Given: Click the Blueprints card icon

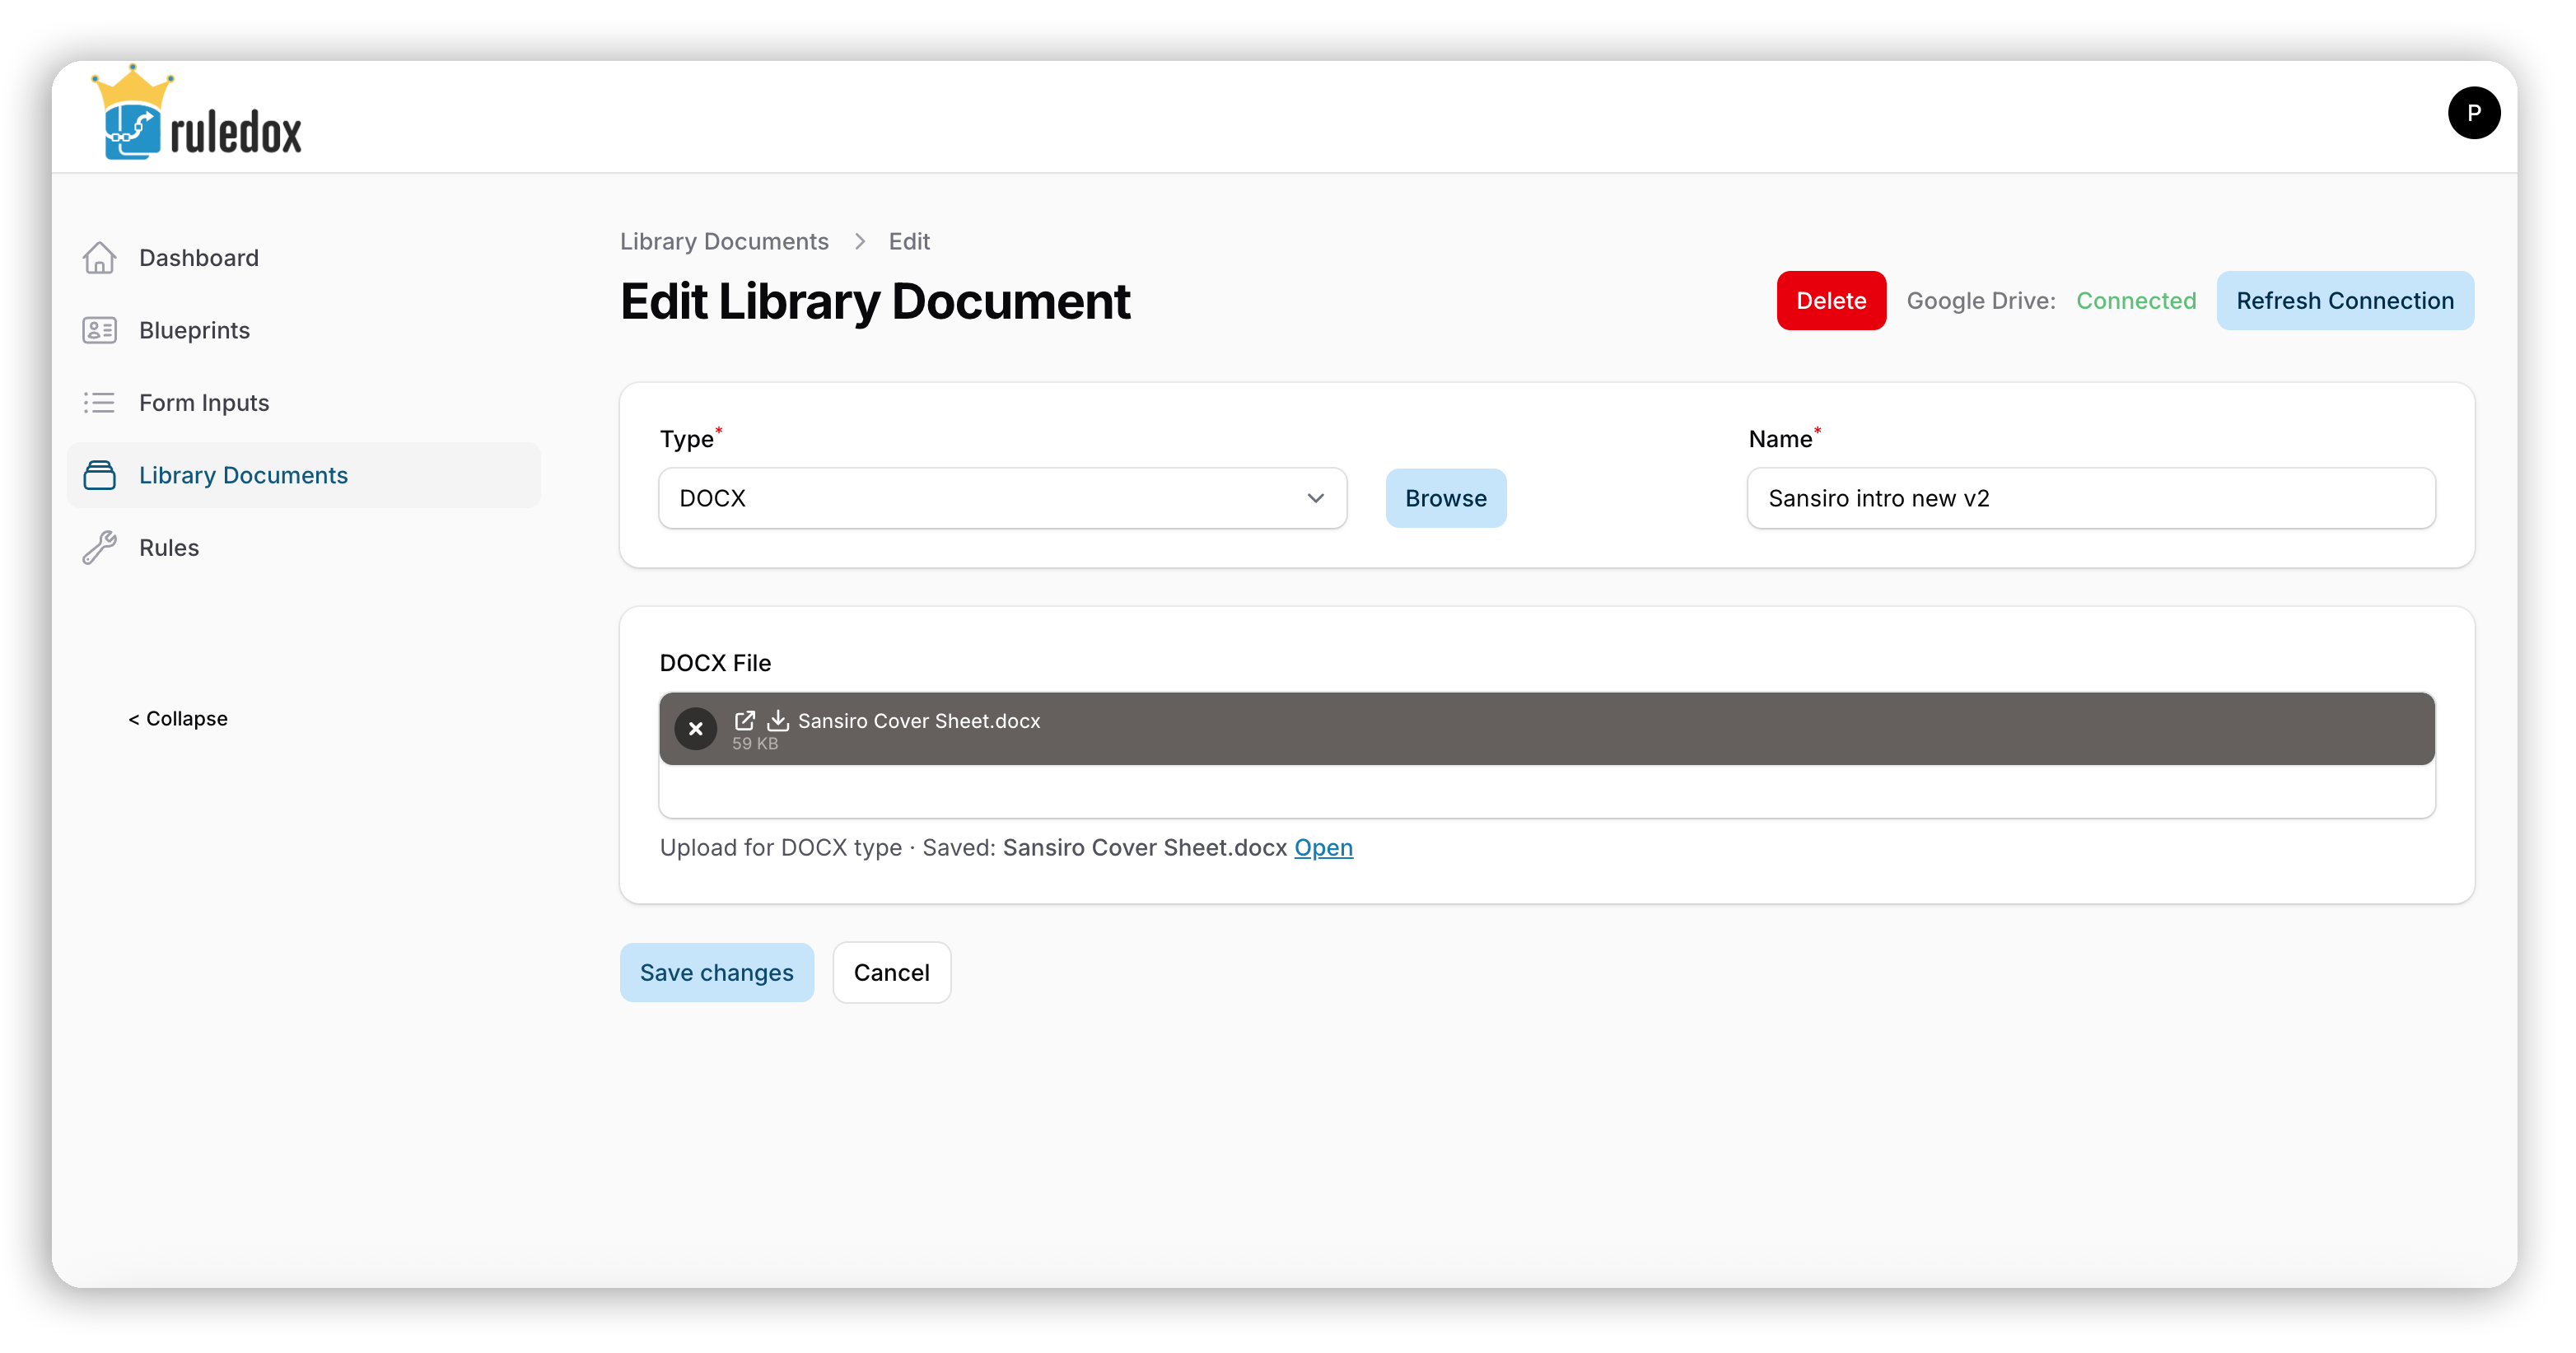Looking at the screenshot, I should point(99,330).
